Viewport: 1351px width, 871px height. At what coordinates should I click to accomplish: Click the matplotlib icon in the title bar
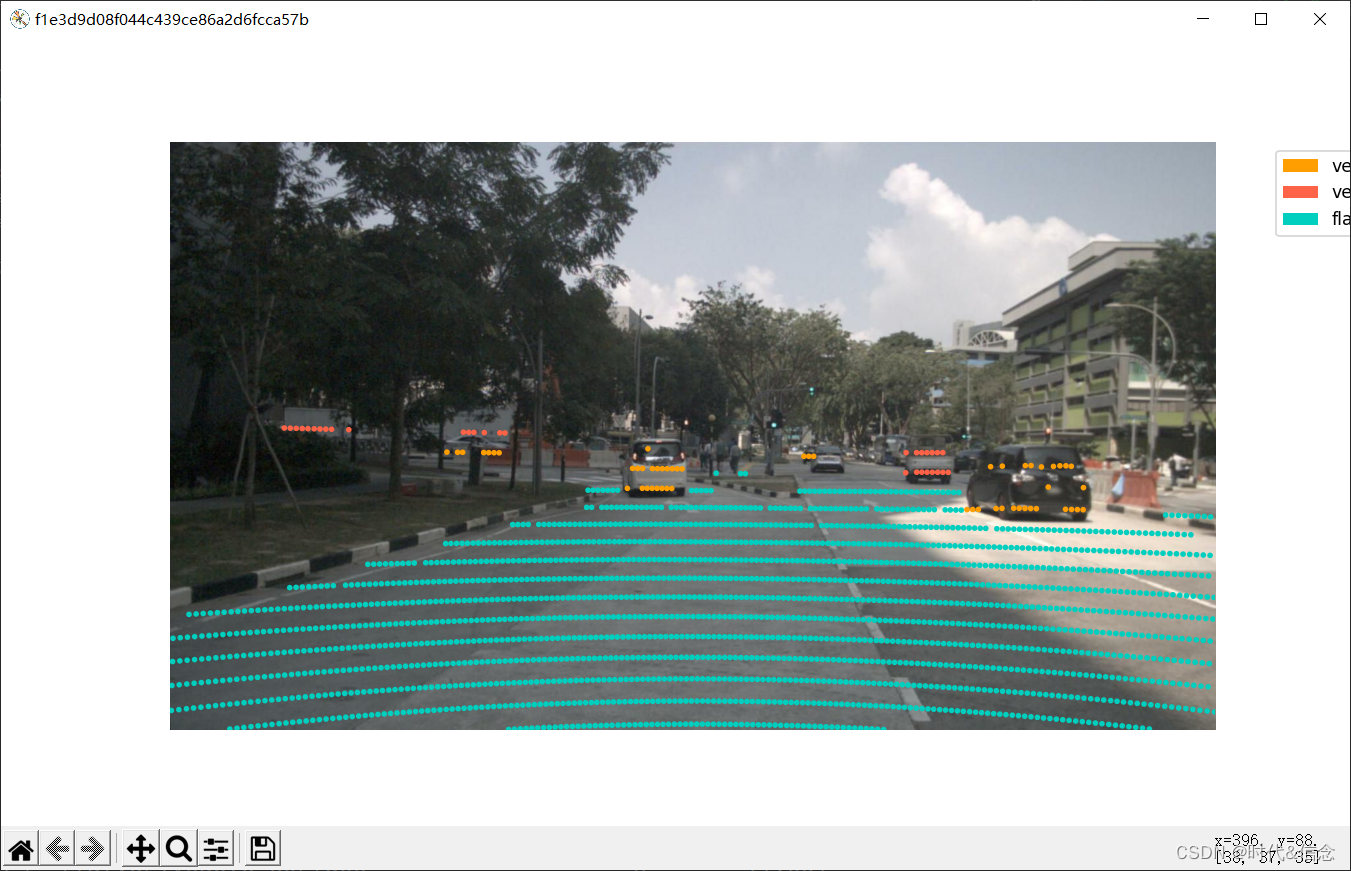tap(19, 19)
